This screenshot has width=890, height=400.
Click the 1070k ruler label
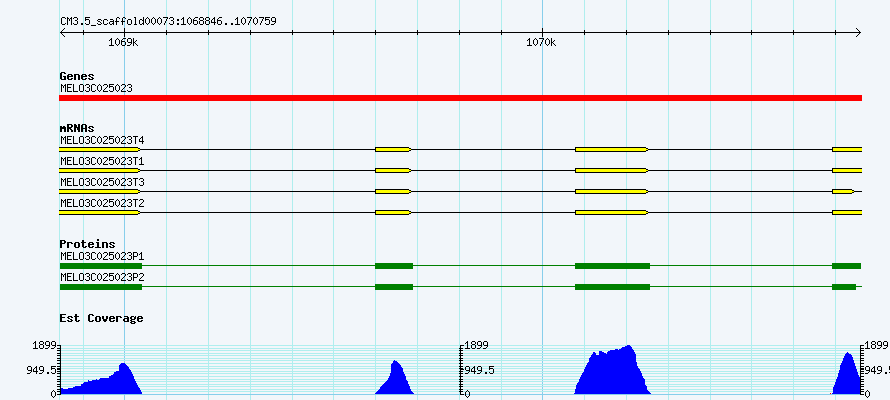(x=541, y=43)
